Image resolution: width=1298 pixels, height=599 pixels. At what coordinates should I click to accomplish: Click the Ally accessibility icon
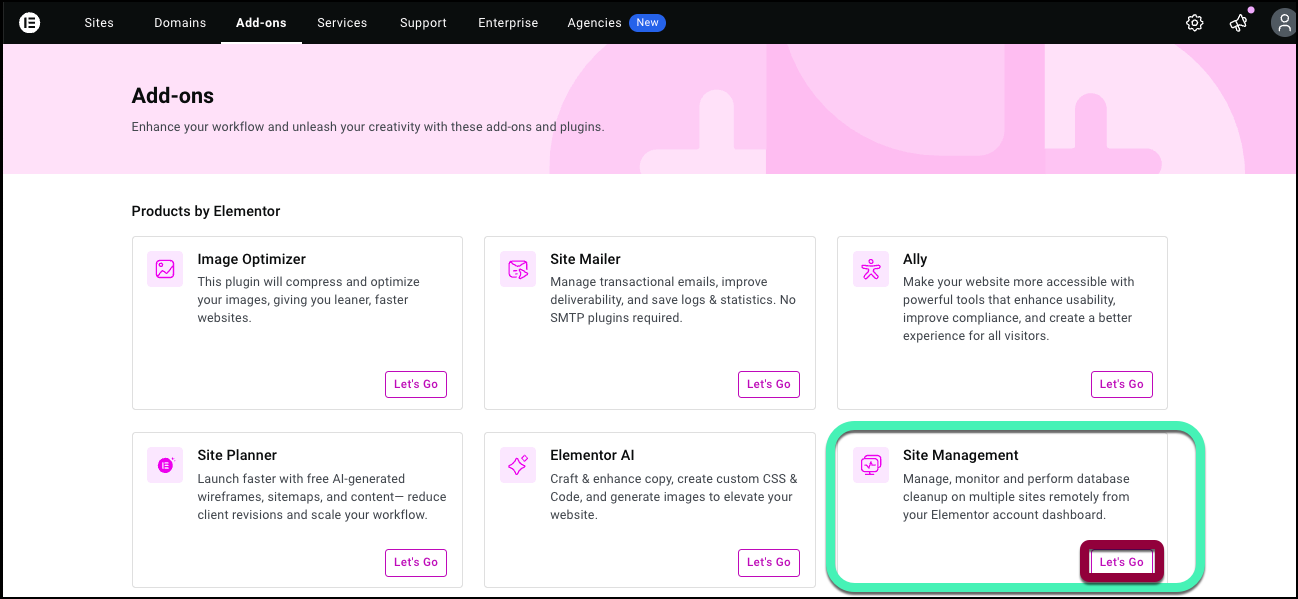click(870, 269)
